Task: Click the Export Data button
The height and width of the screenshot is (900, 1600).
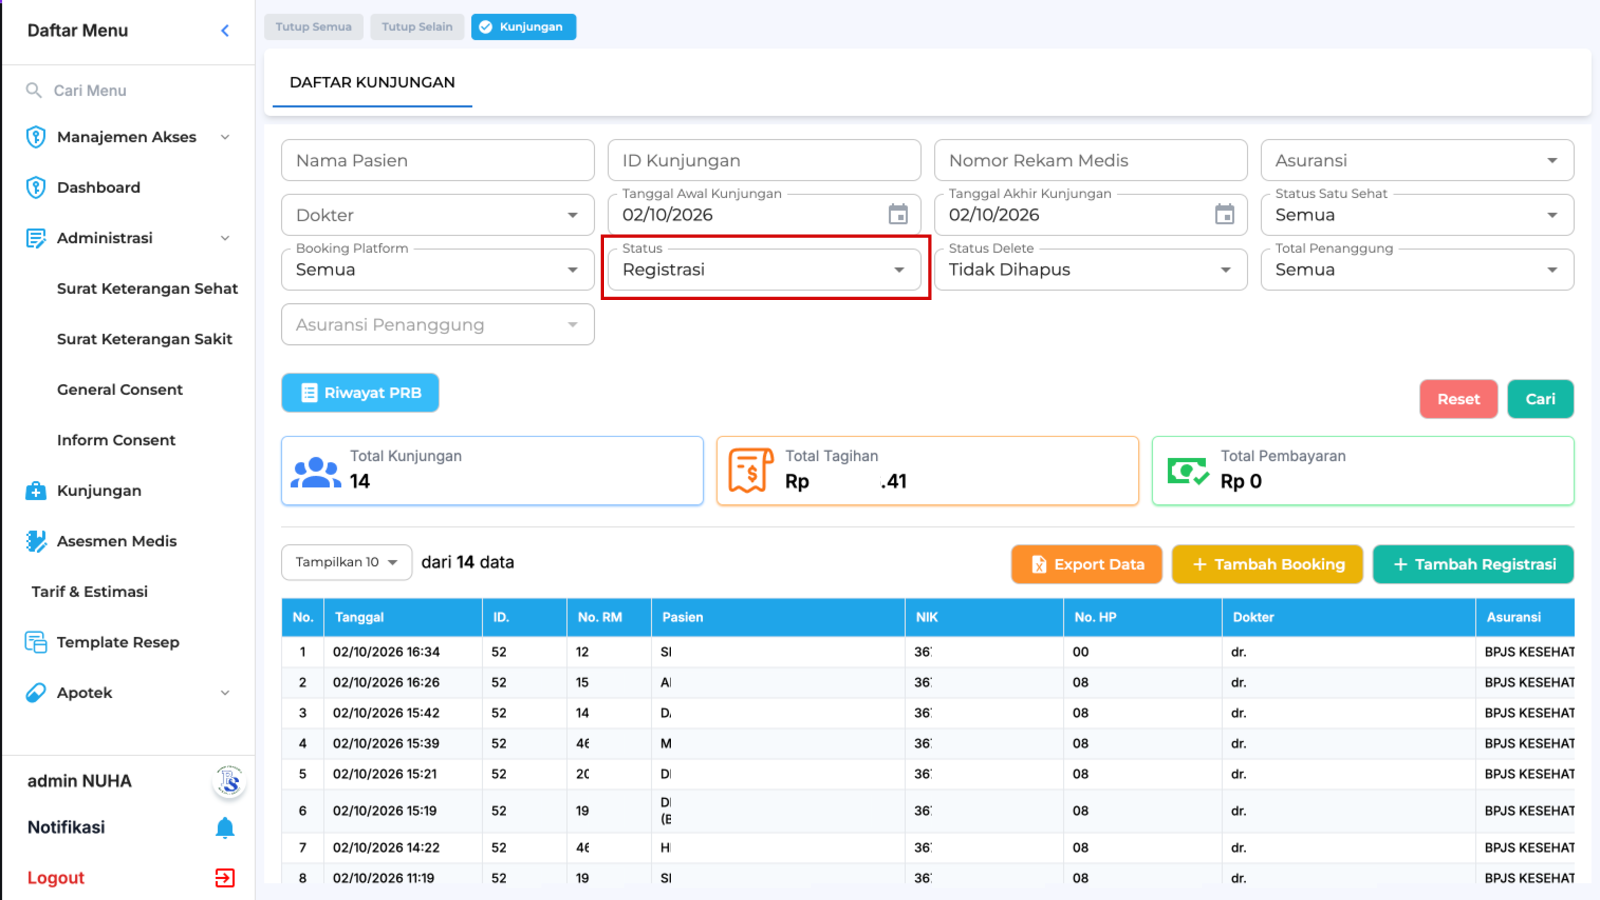Action: 1087,564
